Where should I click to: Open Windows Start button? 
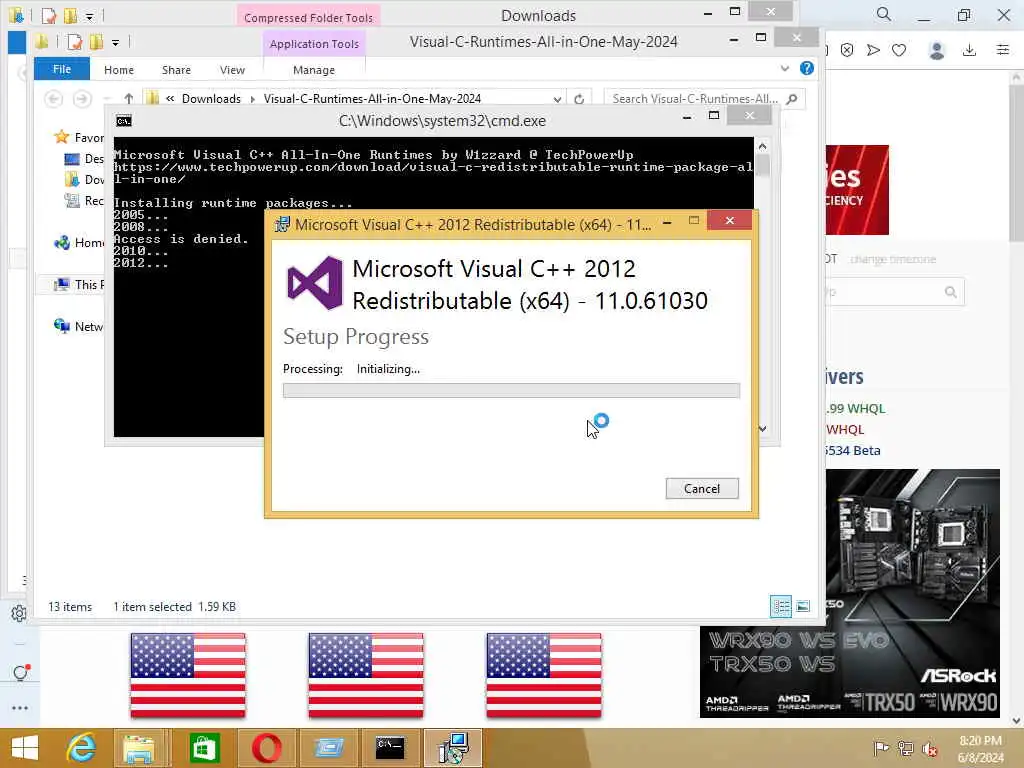point(25,748)
